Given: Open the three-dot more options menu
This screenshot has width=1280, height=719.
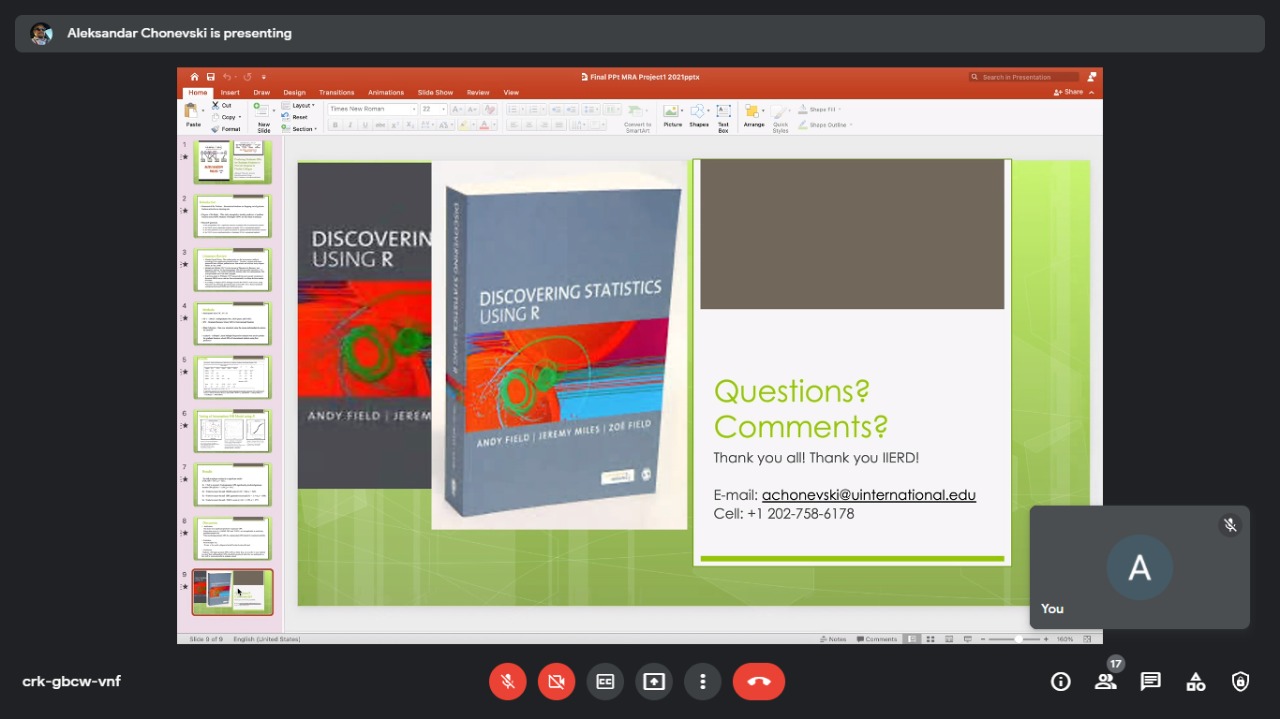Looking at the screenshot, I should [x=702, y=681].
